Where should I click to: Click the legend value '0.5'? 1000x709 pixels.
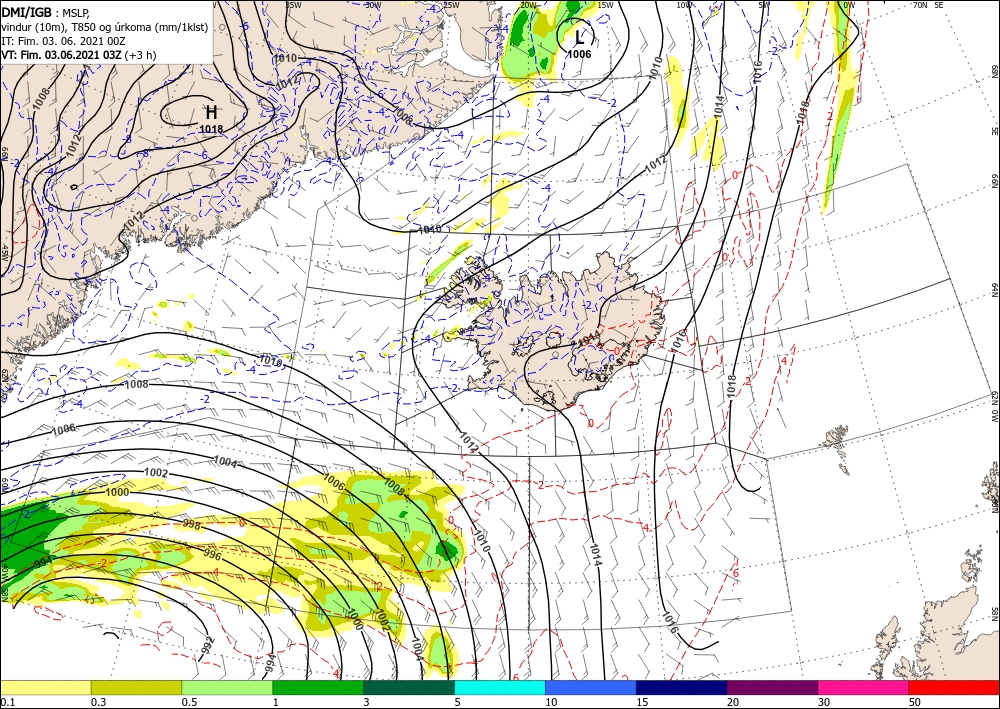tap(188, 702)
